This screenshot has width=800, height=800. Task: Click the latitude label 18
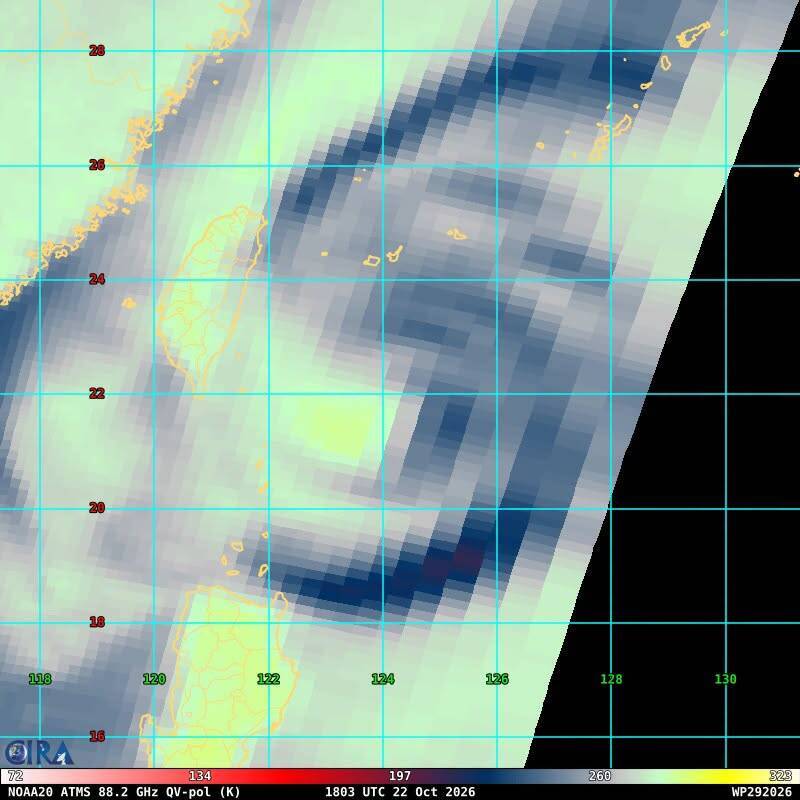97,622
